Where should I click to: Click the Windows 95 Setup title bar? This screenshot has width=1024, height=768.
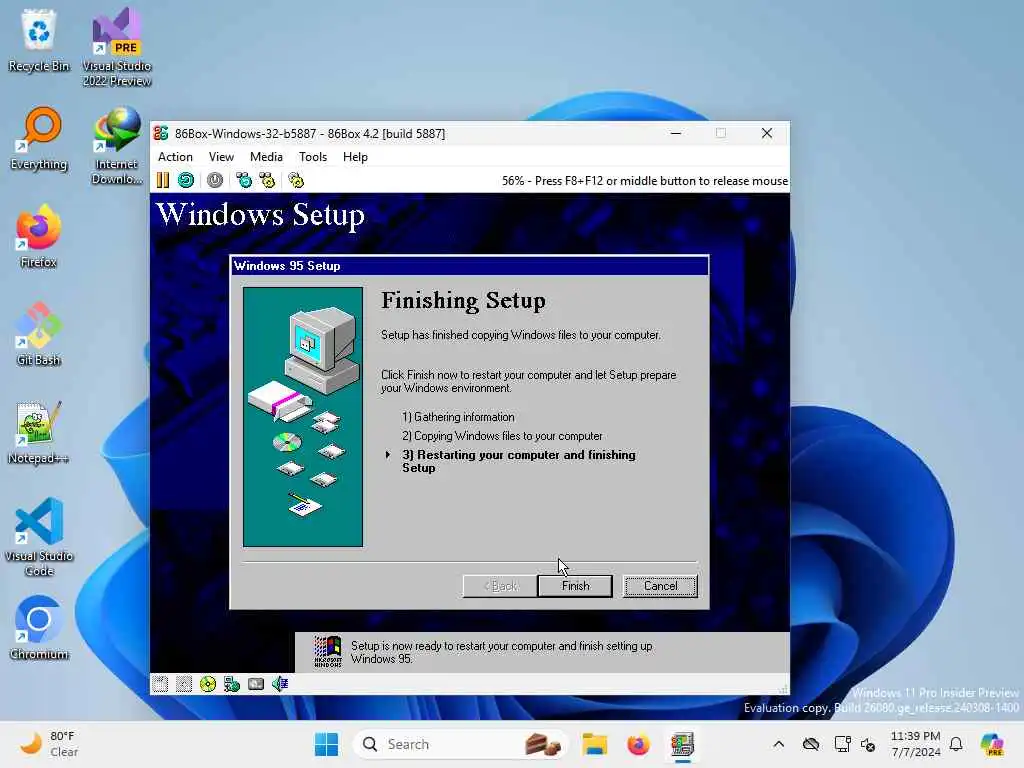tap(470, 266)
